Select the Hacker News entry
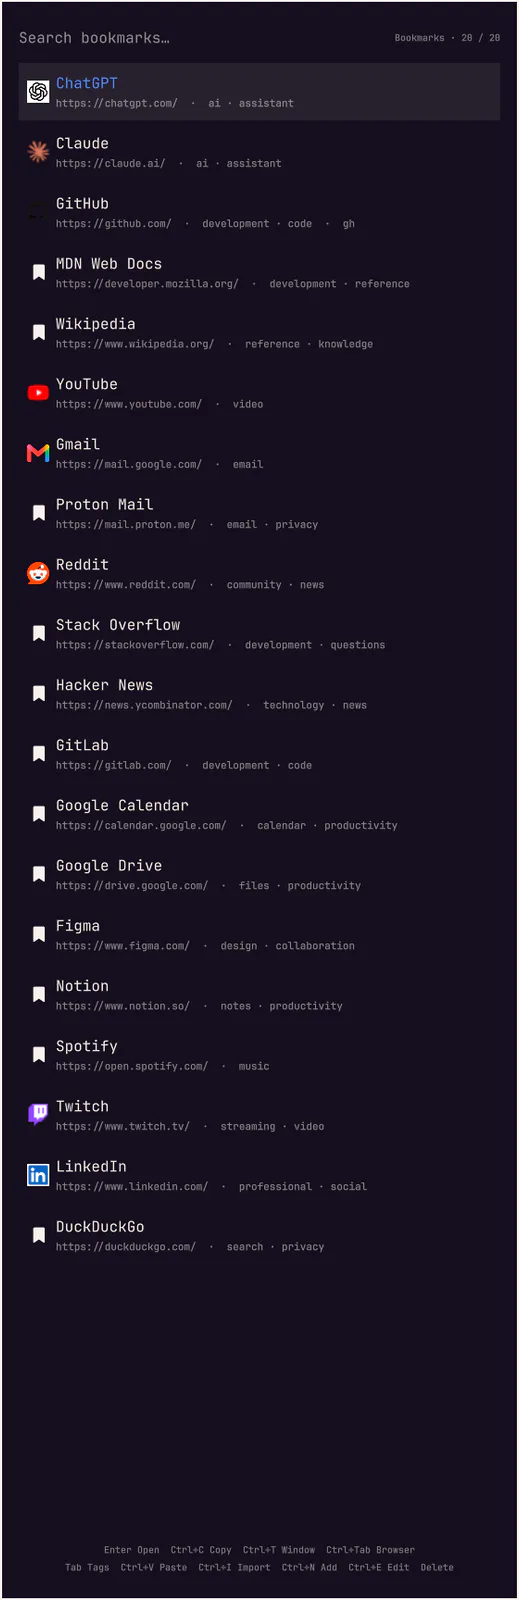 tap(259, 693)
